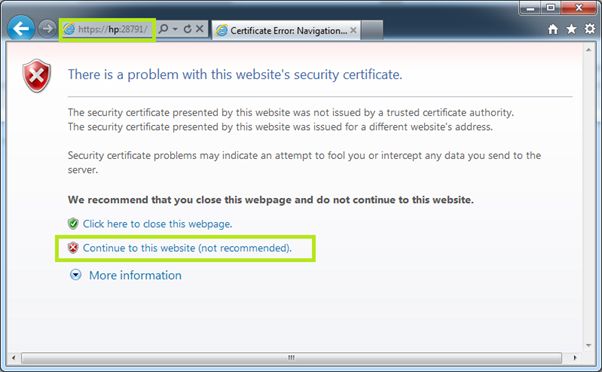Click the text 'We recommend that you close this webpage'

[x=180, y=200]
